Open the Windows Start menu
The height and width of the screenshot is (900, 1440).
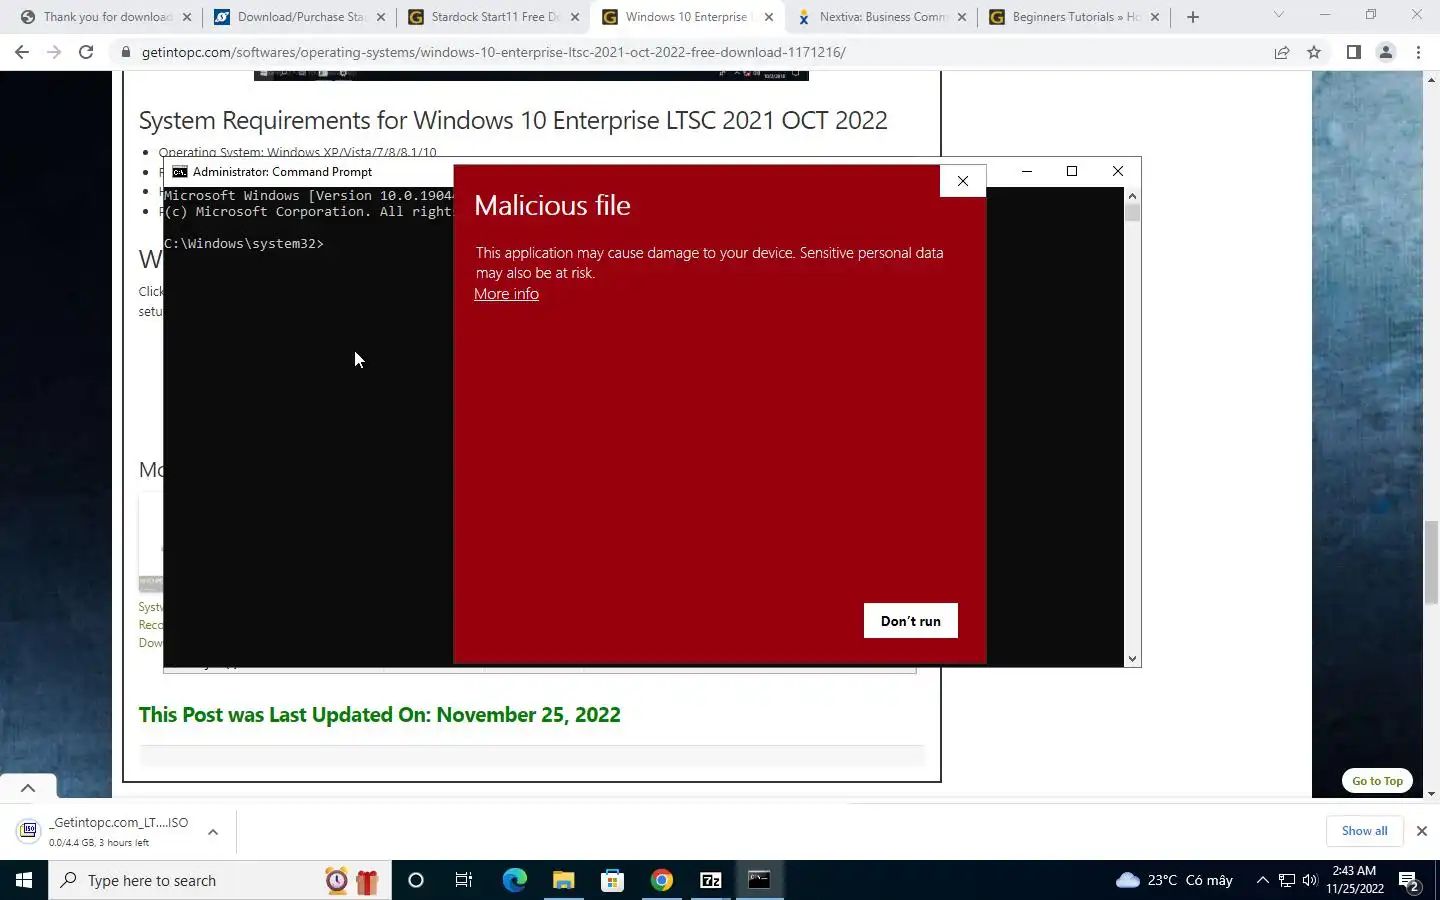tap(24, 880)
